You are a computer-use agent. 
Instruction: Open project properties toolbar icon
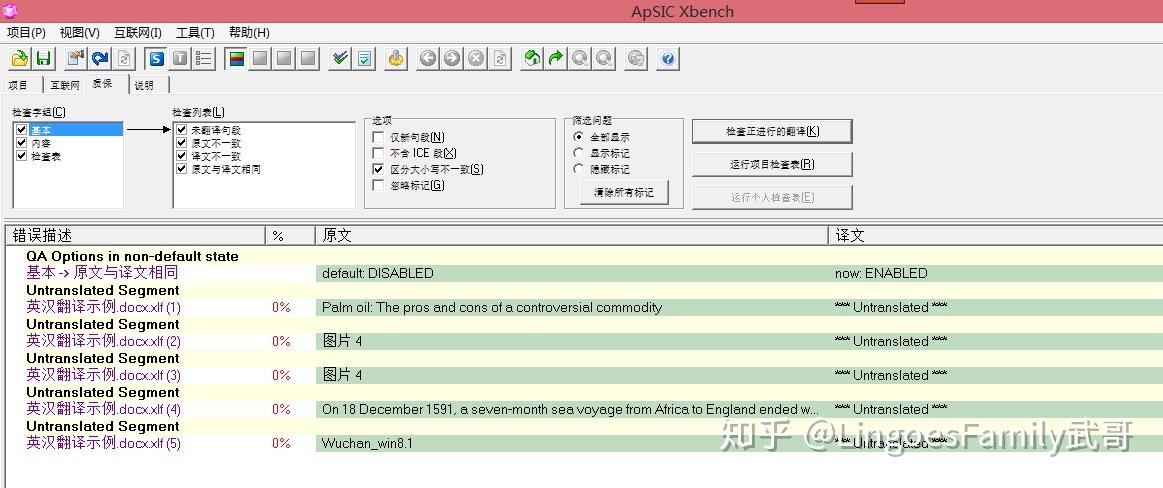click(76, 59)
